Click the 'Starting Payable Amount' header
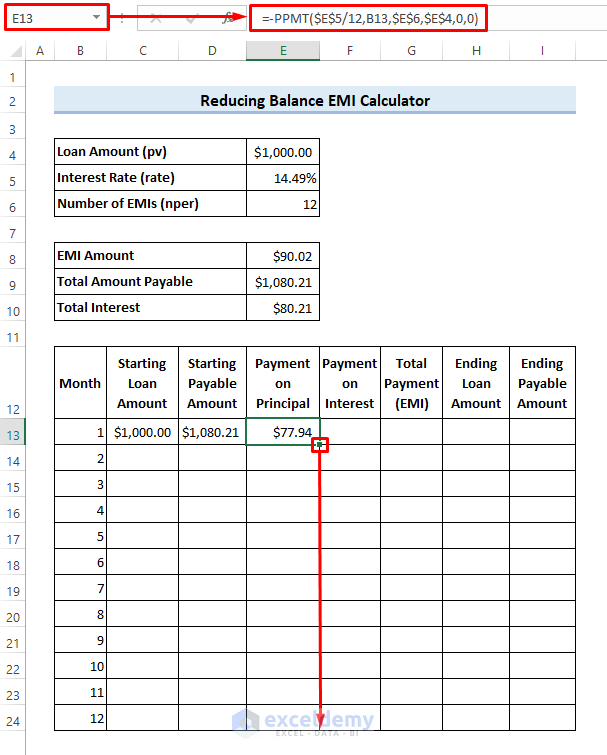The image size is (607, 755). click(212, 383)
